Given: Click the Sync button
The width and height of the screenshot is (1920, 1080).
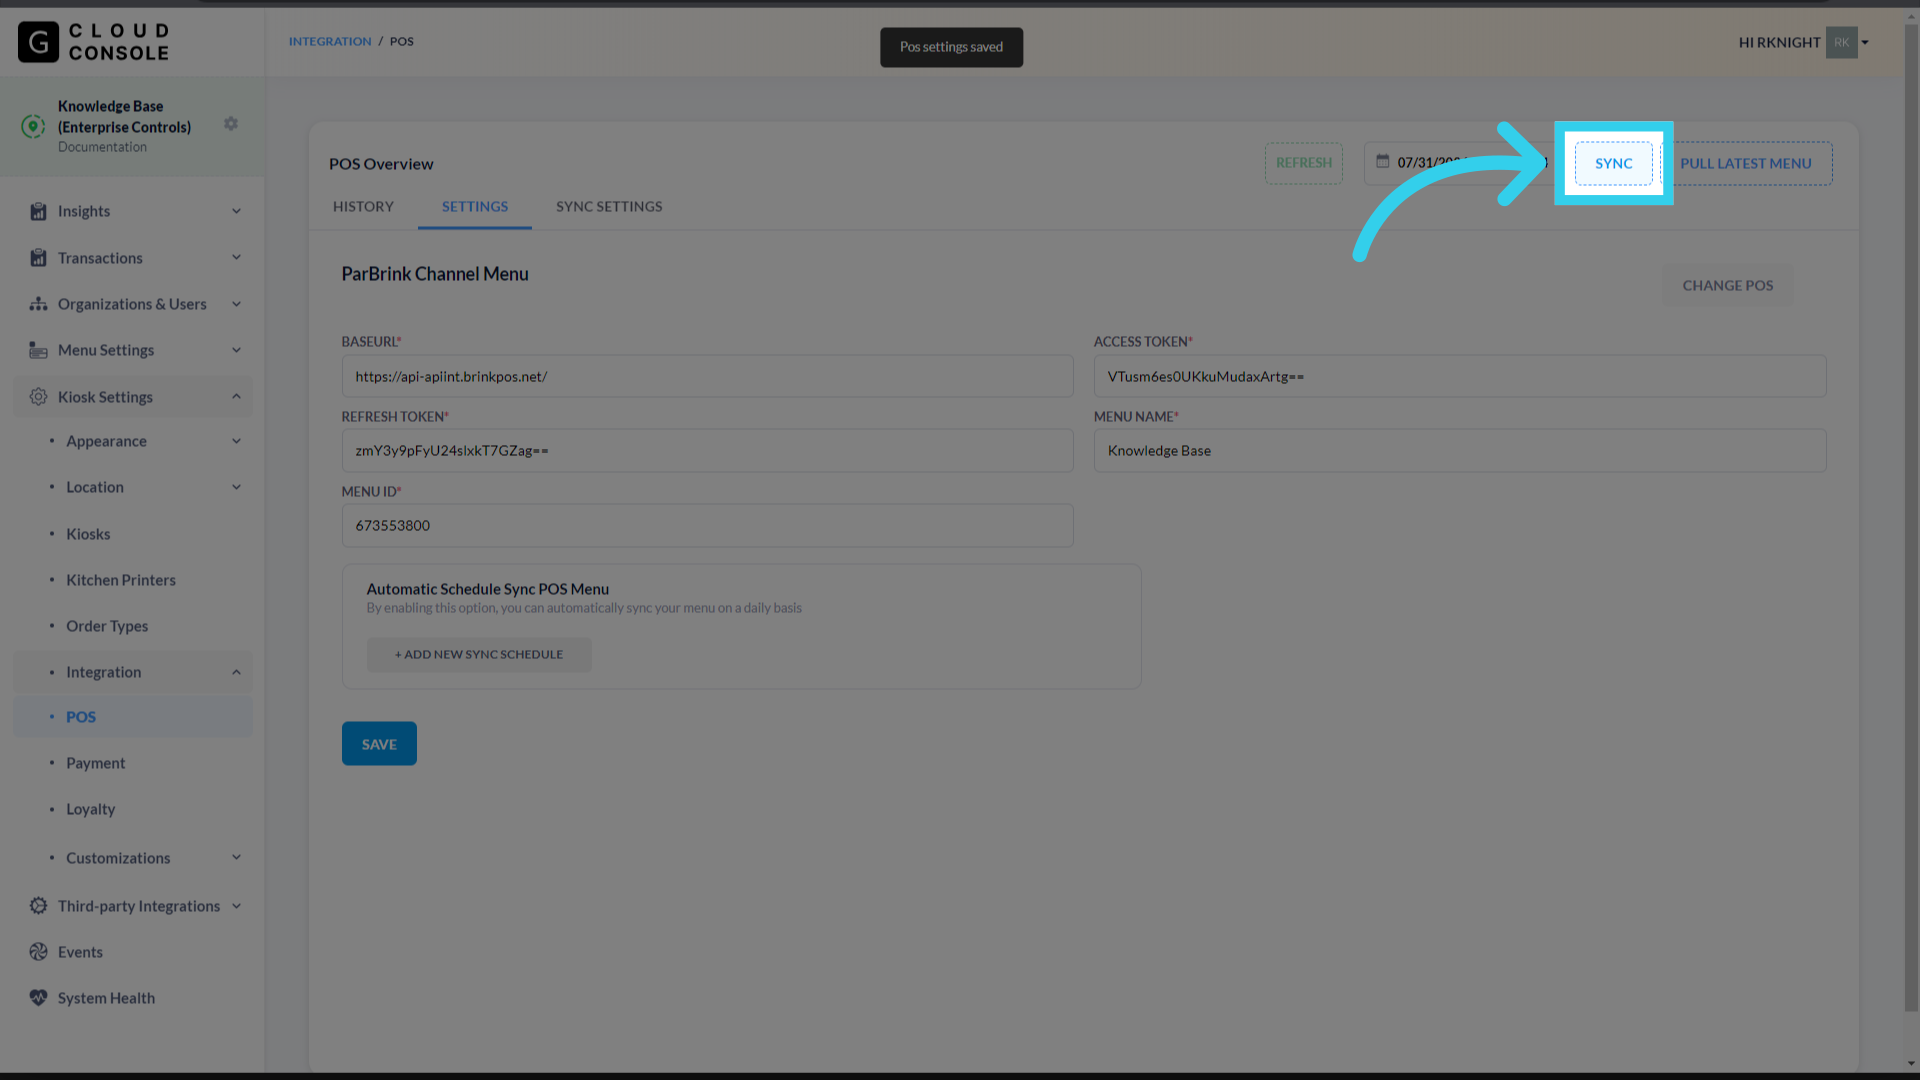Looking at the screenshot, I should [x=1613, y=163].
